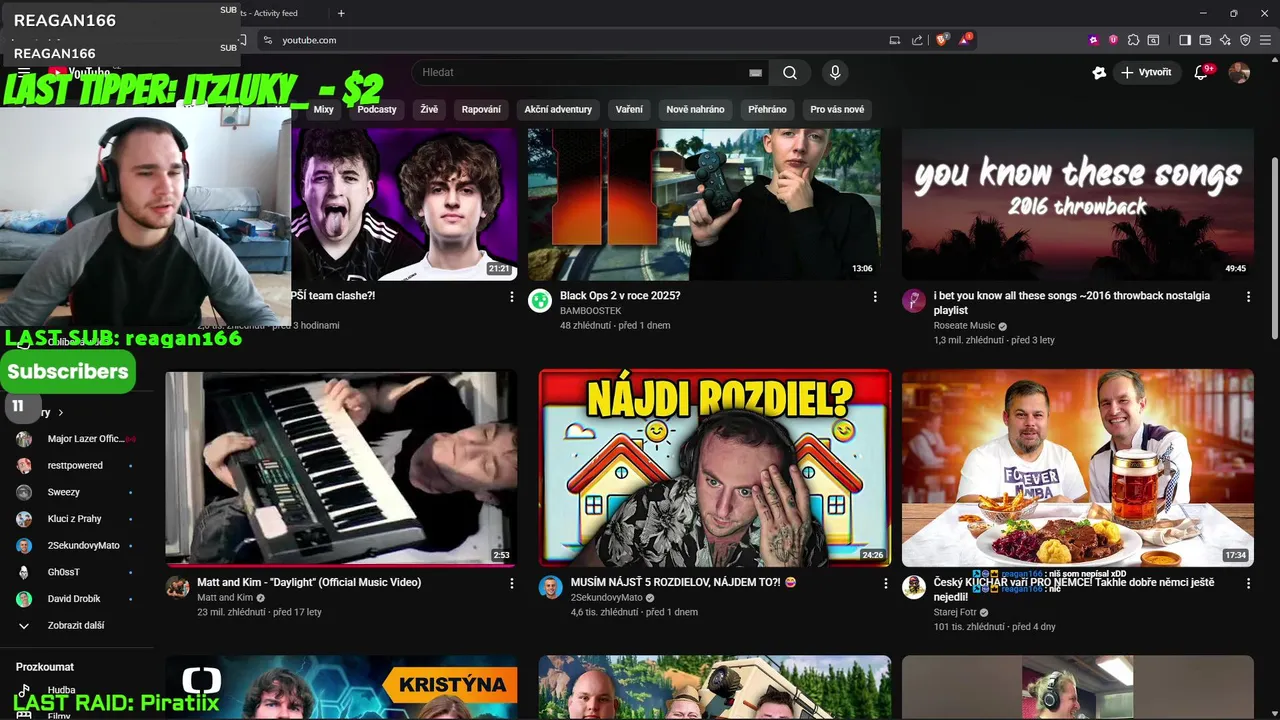This screenshot has width=1280, height=720.
Task: Open Matt and Kim Daylight keyboard thumbnail
Action: pos(341,468)
